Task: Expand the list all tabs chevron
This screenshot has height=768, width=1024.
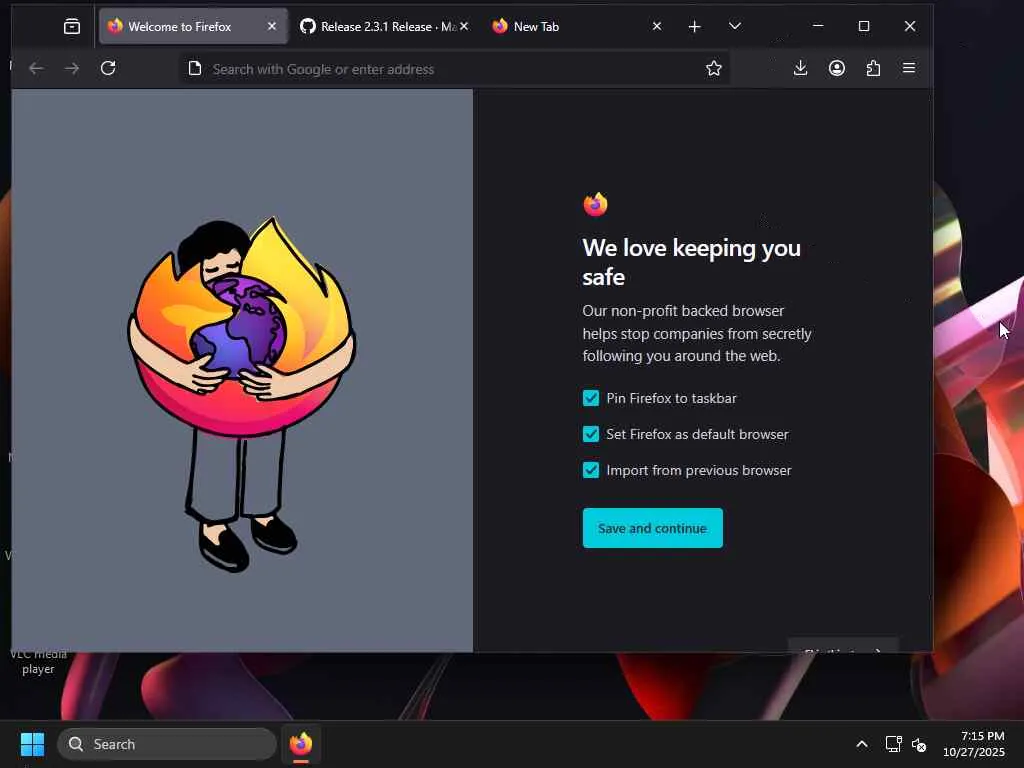Action: pyautogui.click(x=735, y=26)
